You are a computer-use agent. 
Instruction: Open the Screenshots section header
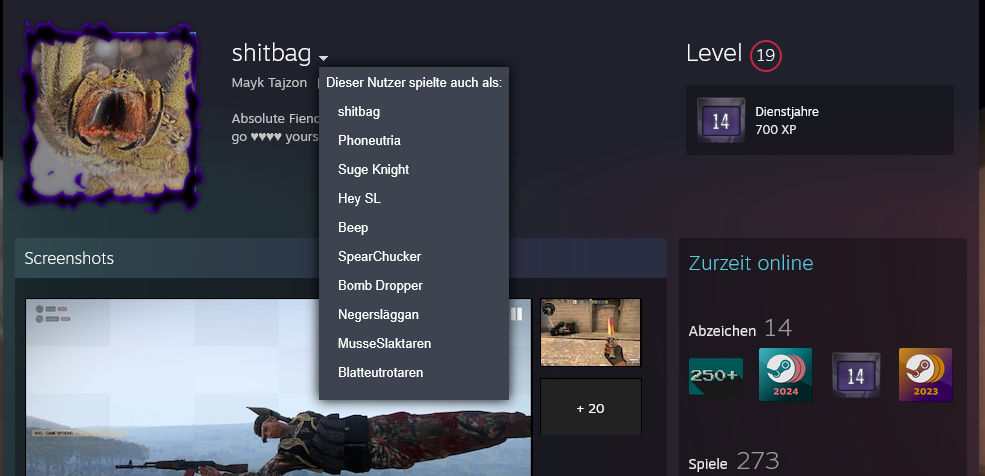click(69, 258)
